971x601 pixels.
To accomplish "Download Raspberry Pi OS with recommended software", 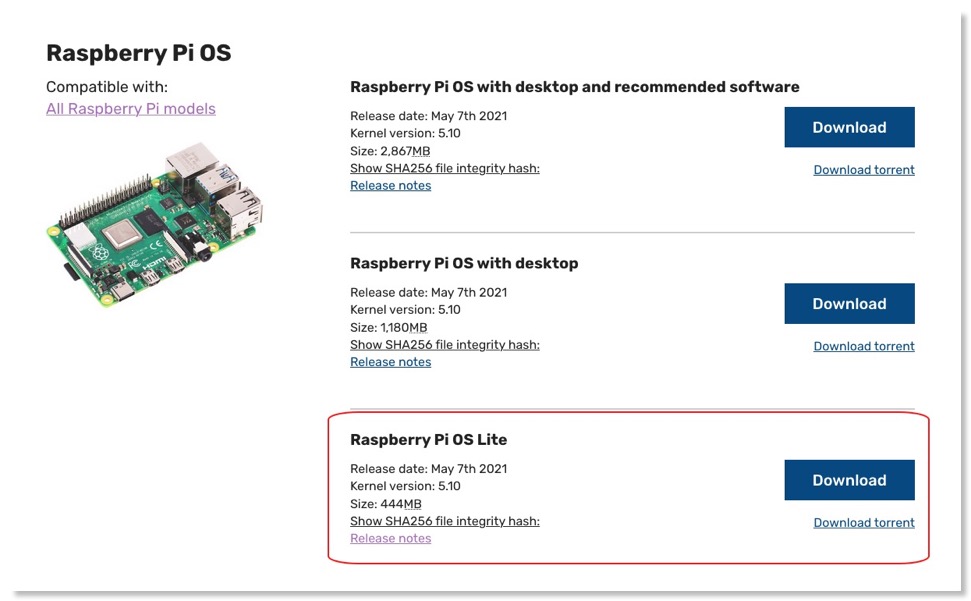I will point(849,128).
